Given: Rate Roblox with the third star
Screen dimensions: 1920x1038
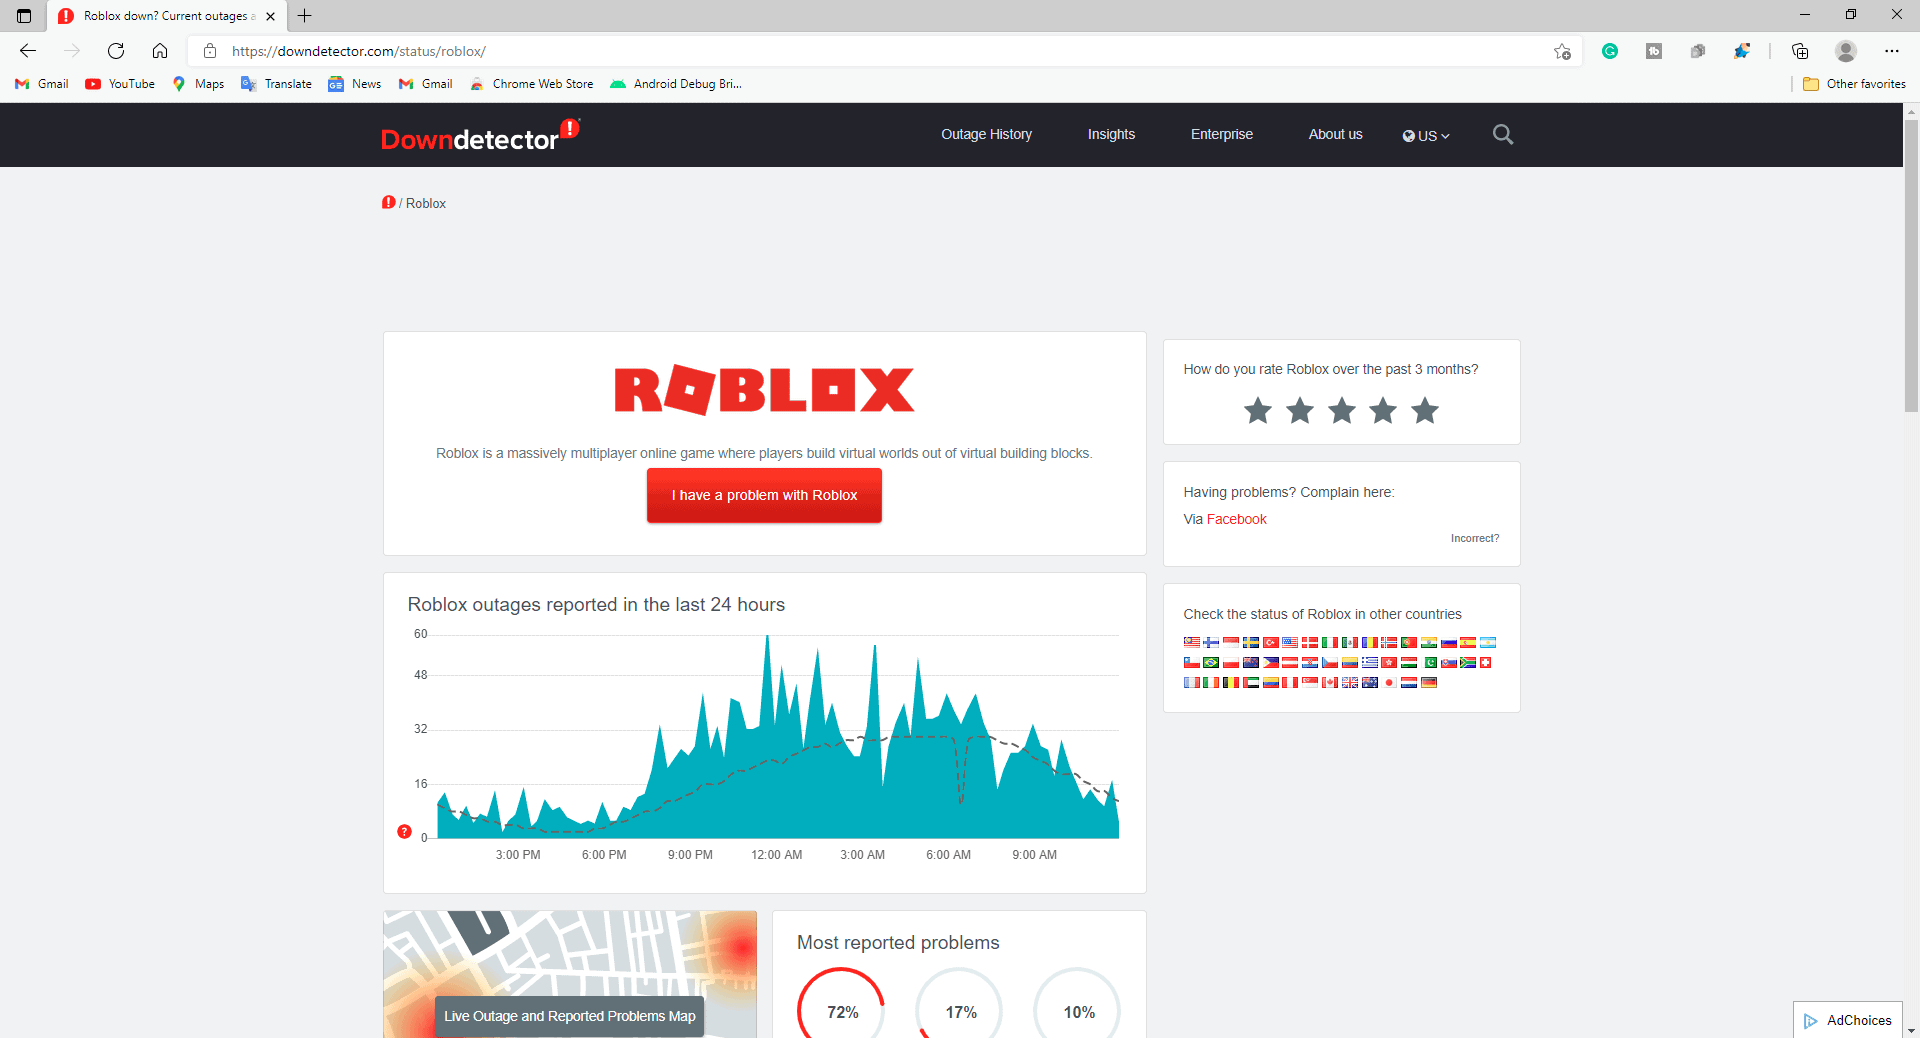Looking at the screenshot, I should click(1342, 410).
